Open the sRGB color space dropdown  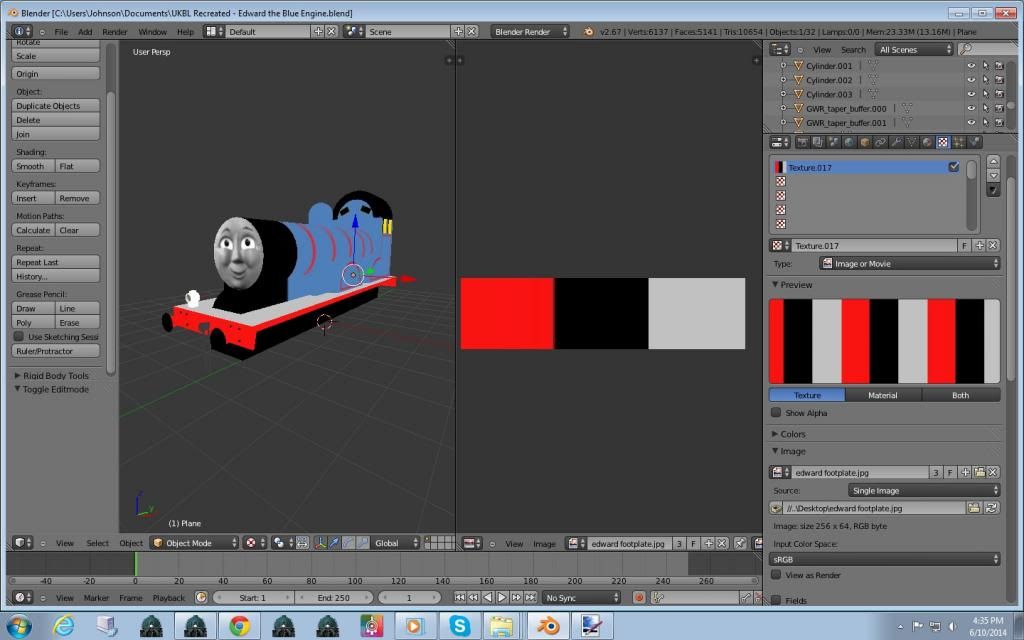pyautogui.click(x=885, y=559)
